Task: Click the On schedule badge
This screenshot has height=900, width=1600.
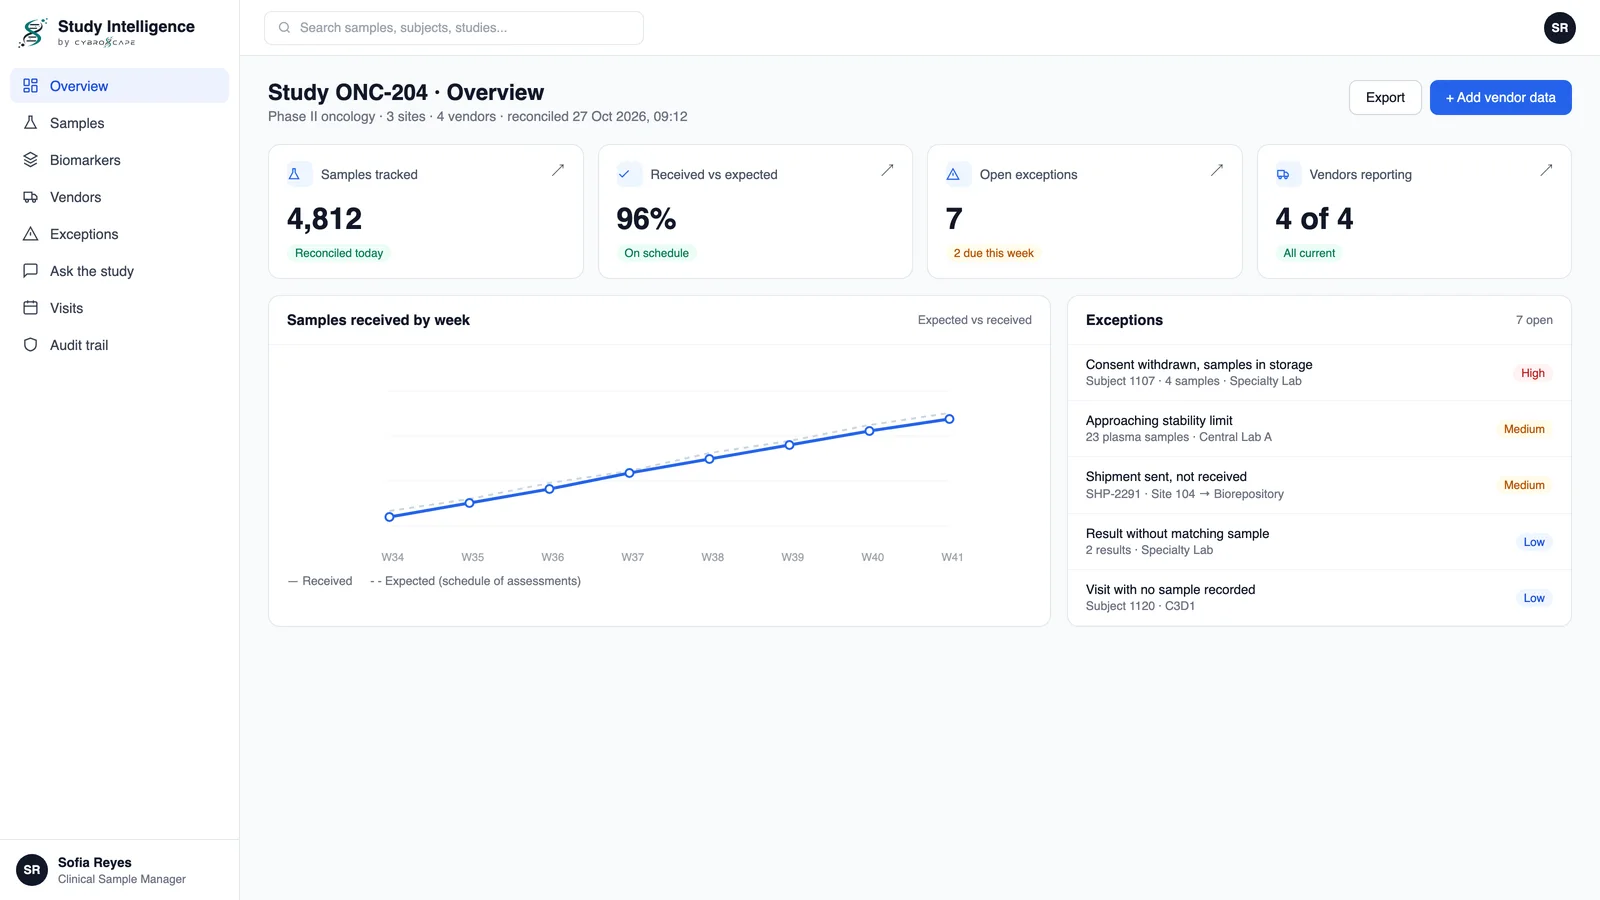Action: tap(656, 253)
